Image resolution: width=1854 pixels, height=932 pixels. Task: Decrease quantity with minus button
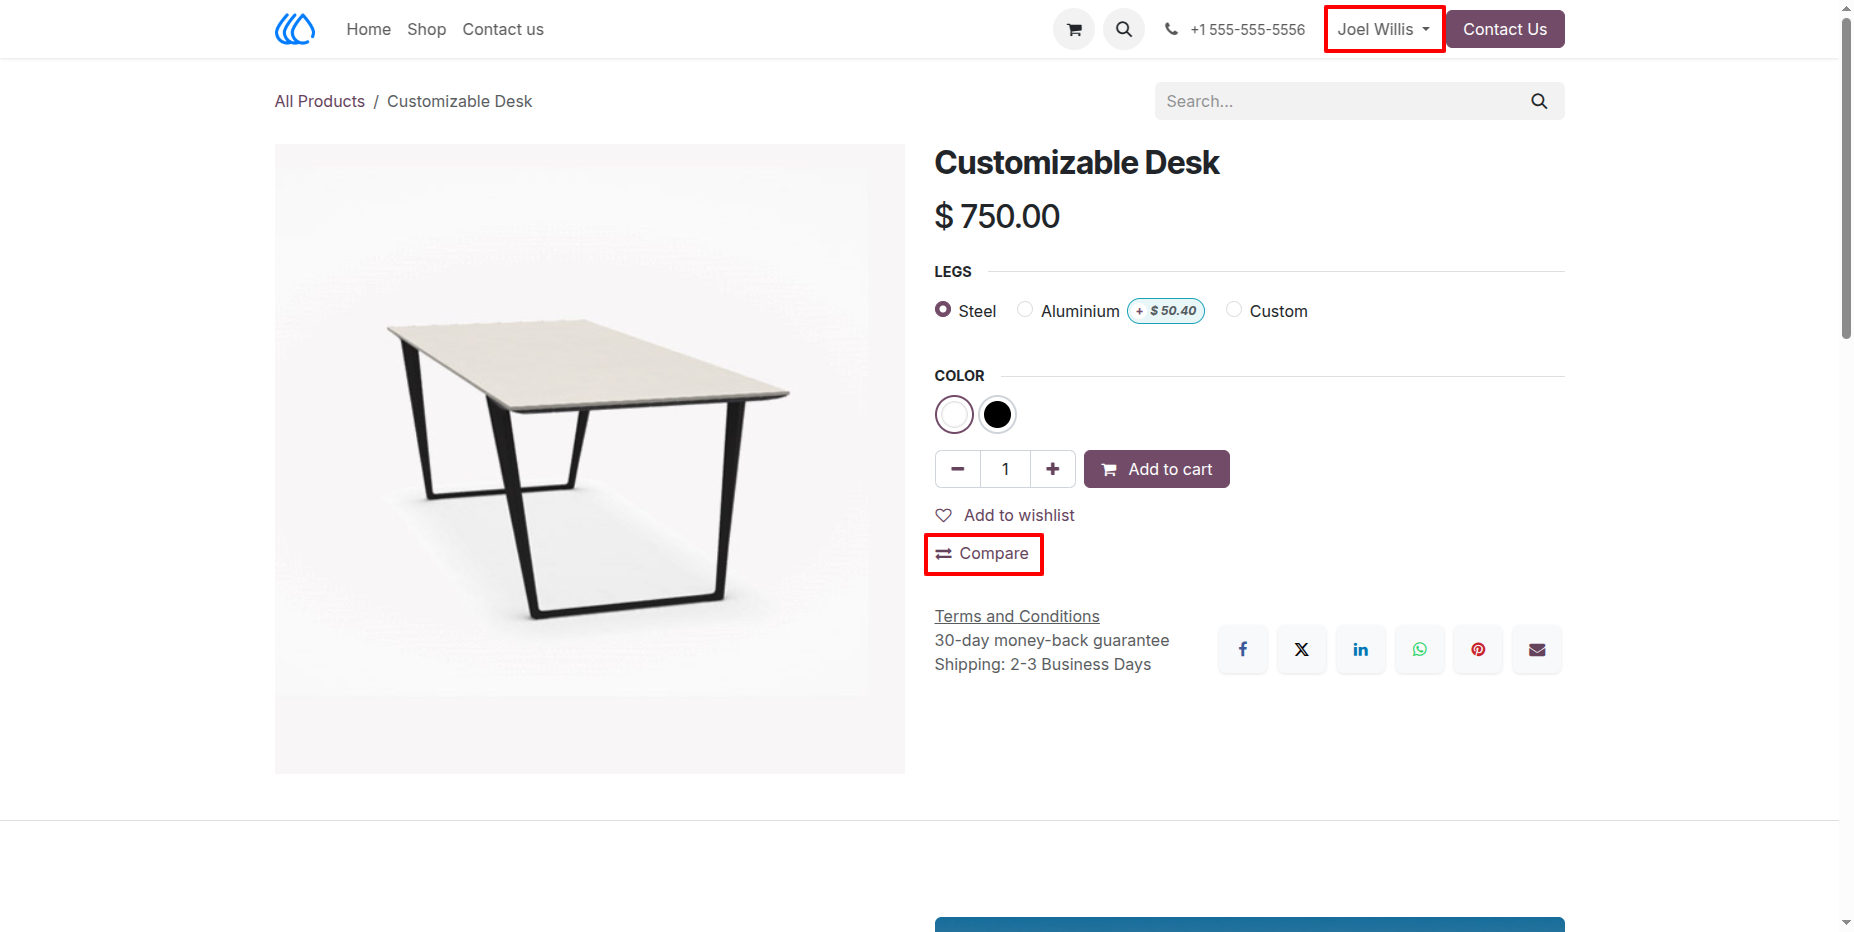click(x=958, y=469)
